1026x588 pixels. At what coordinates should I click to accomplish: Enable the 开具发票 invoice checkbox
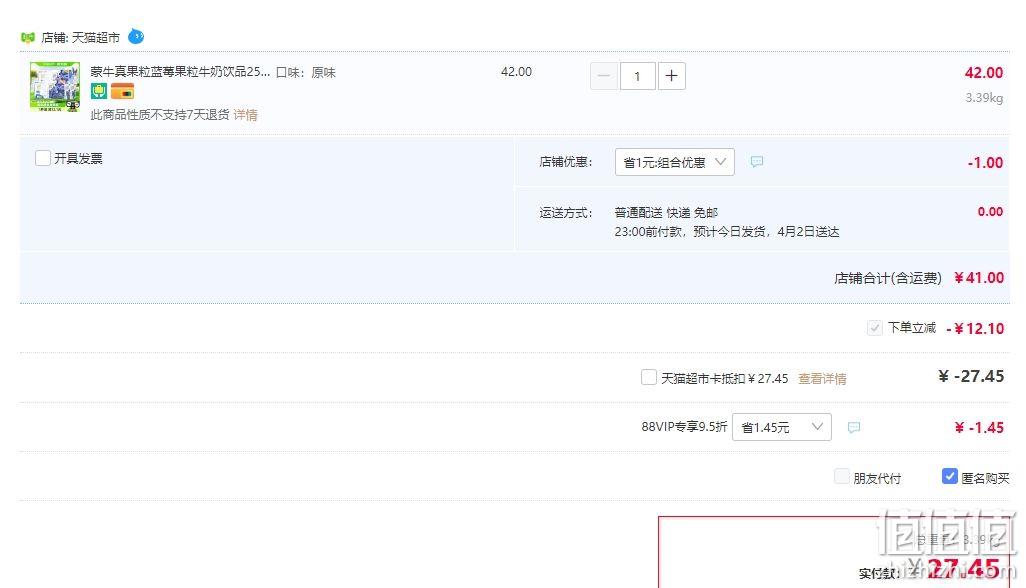(43, 158)
